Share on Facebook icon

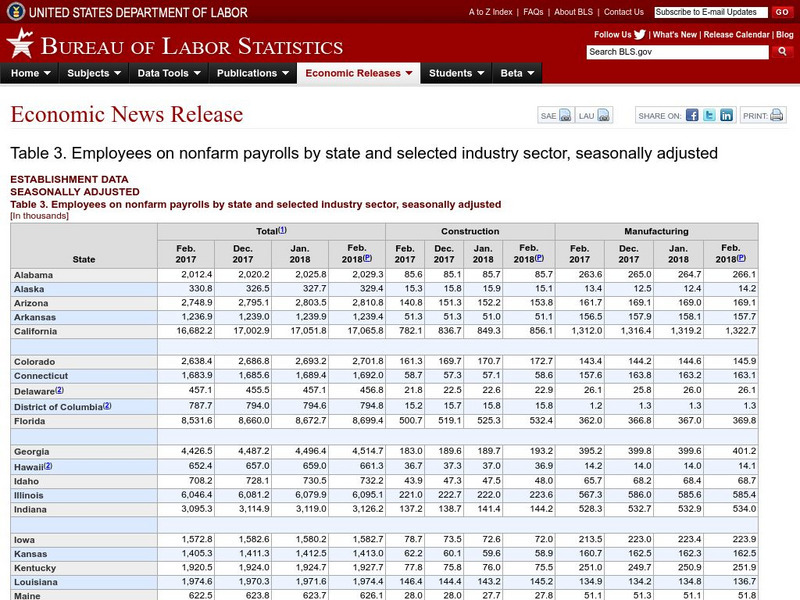point(691,115)
